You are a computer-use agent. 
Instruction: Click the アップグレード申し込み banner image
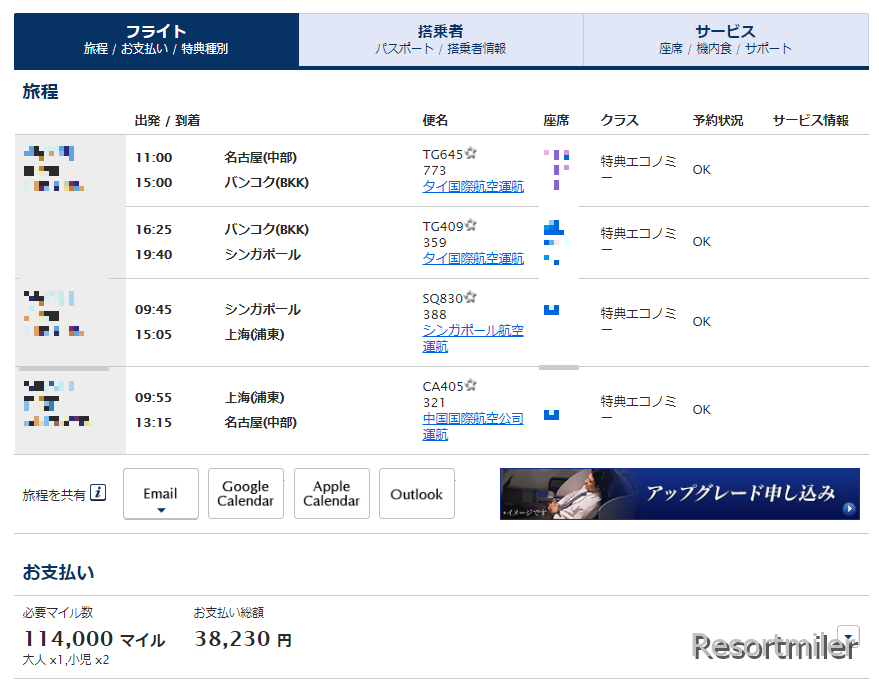(679, 494)
